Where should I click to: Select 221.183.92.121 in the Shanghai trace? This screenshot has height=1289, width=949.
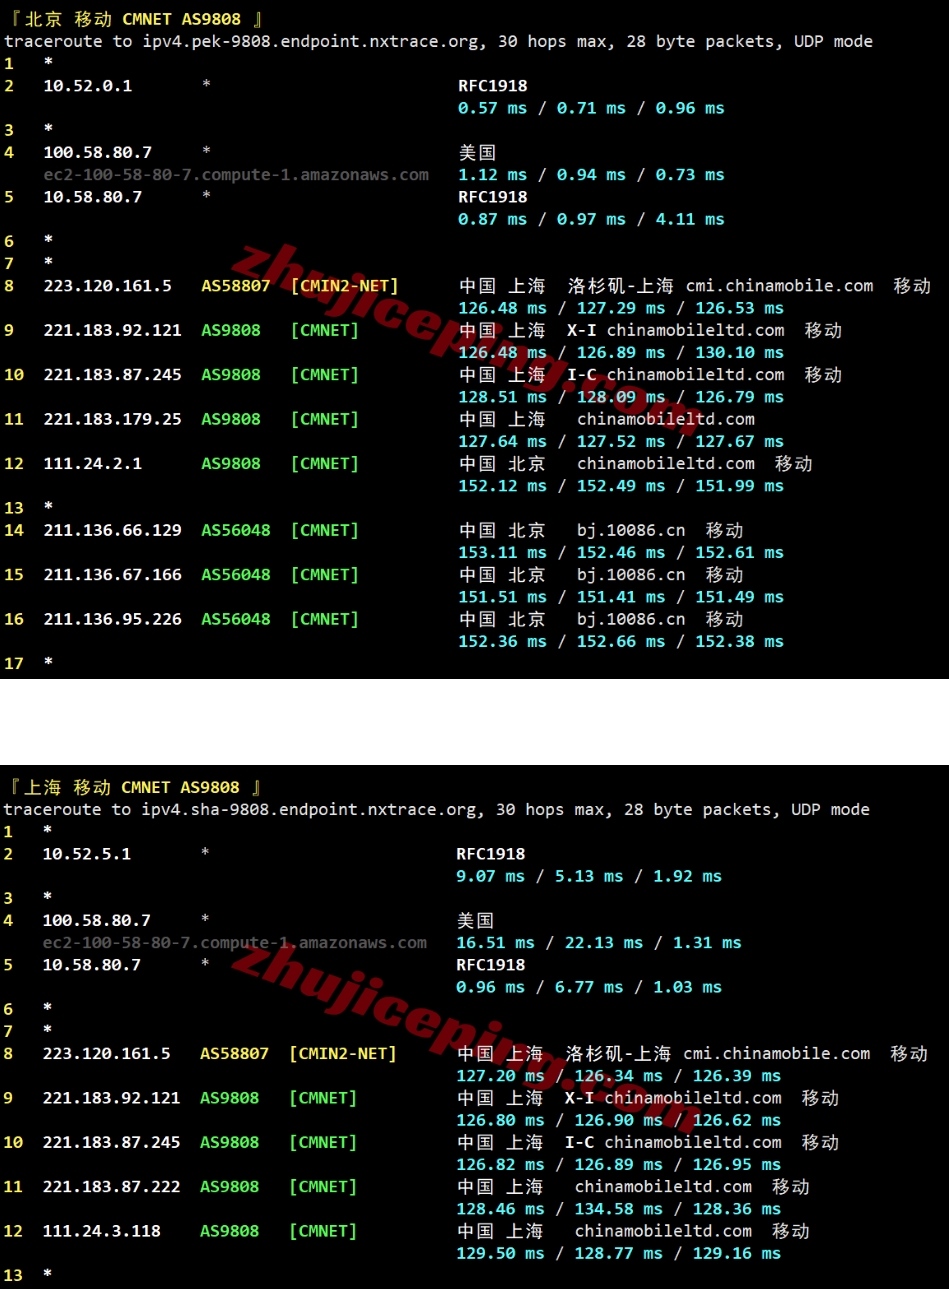[111, 1098]
